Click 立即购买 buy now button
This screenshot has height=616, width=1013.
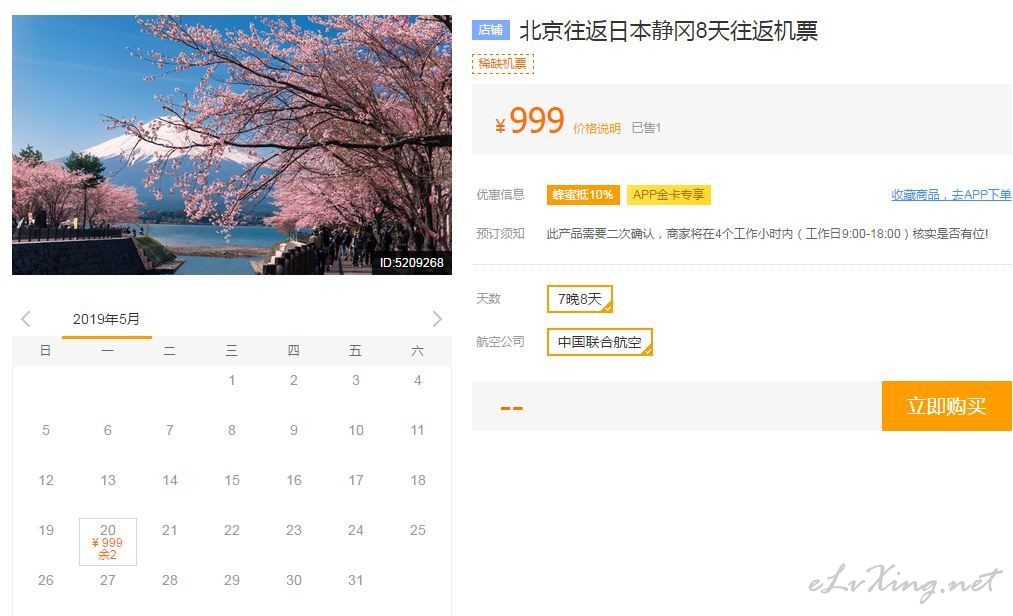(x=946, y=406)
